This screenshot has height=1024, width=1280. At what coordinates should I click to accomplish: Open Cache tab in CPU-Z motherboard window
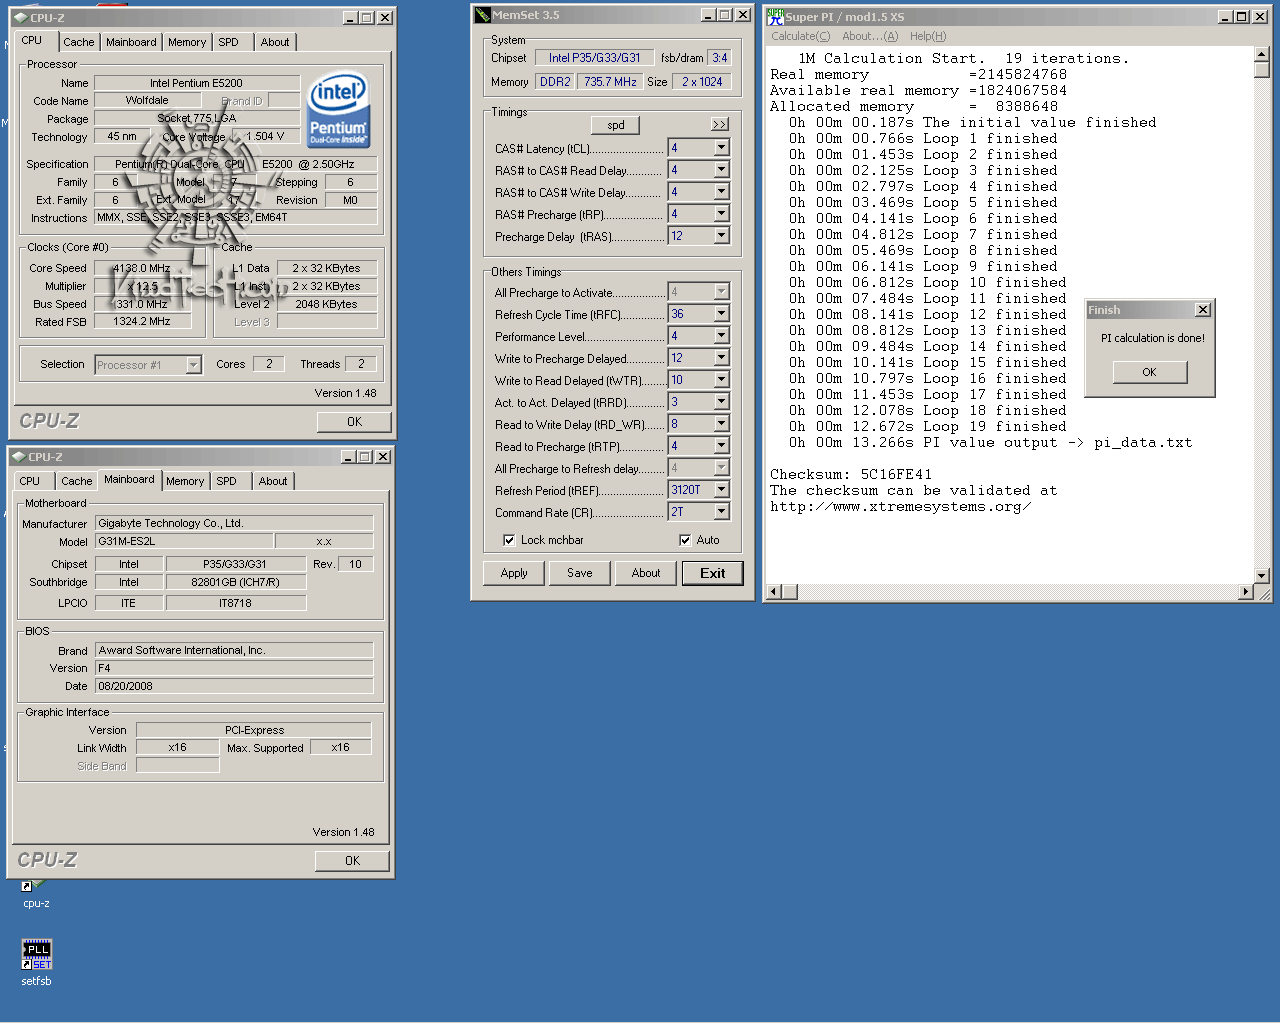pos(77,481)
